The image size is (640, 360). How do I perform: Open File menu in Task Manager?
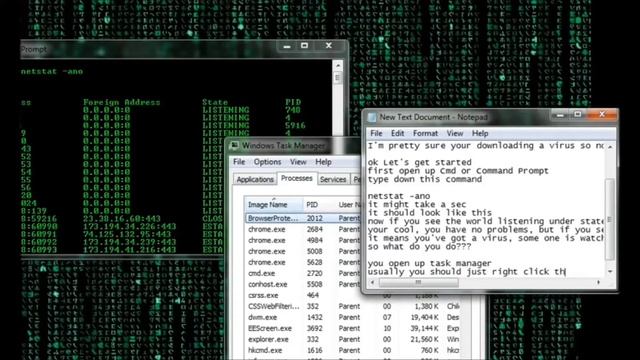tap(239, 162)
